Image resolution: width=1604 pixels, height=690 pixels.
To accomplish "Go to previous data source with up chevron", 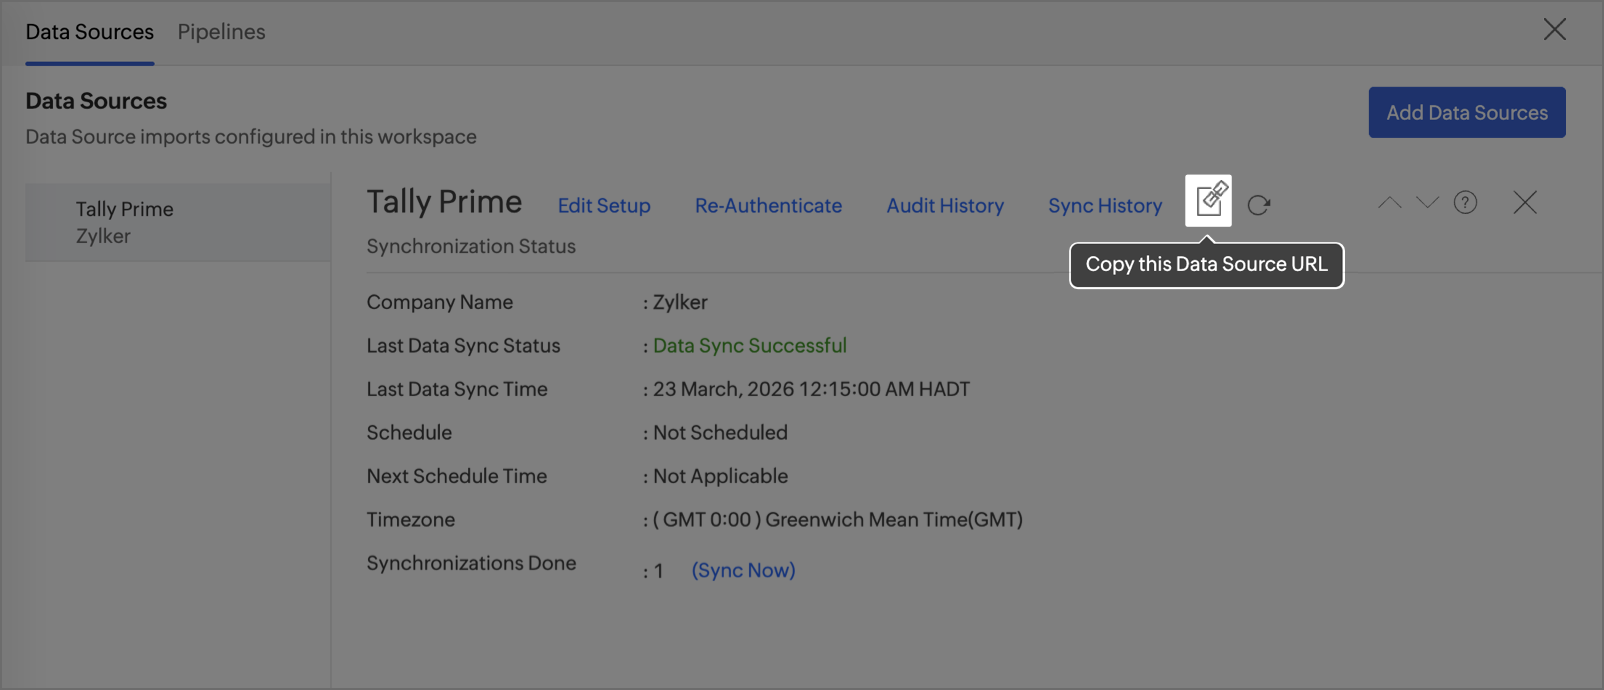I will [x=1389, y=203].
